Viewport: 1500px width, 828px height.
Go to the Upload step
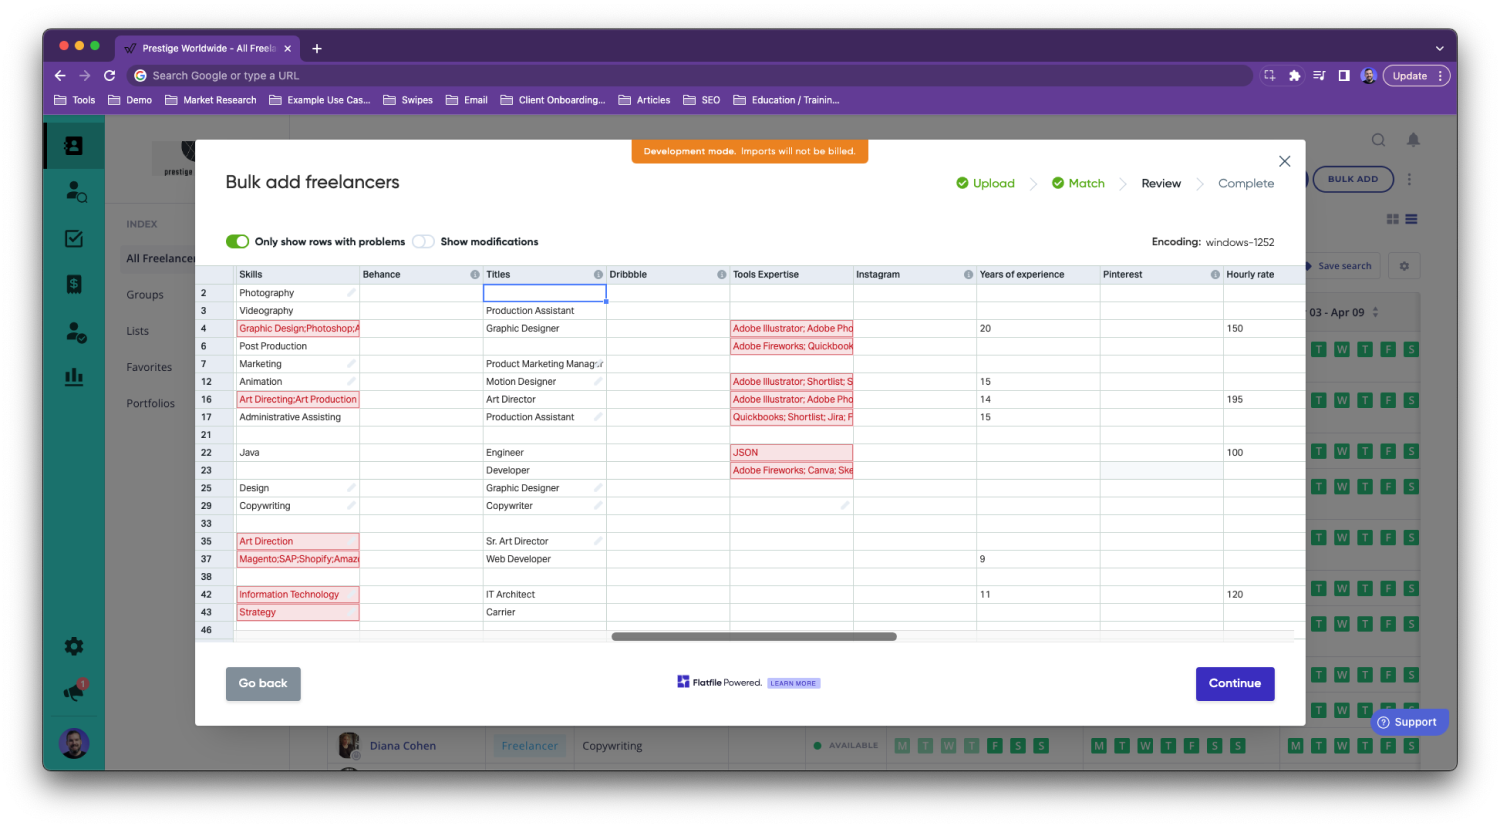click(x=985, y=184)
